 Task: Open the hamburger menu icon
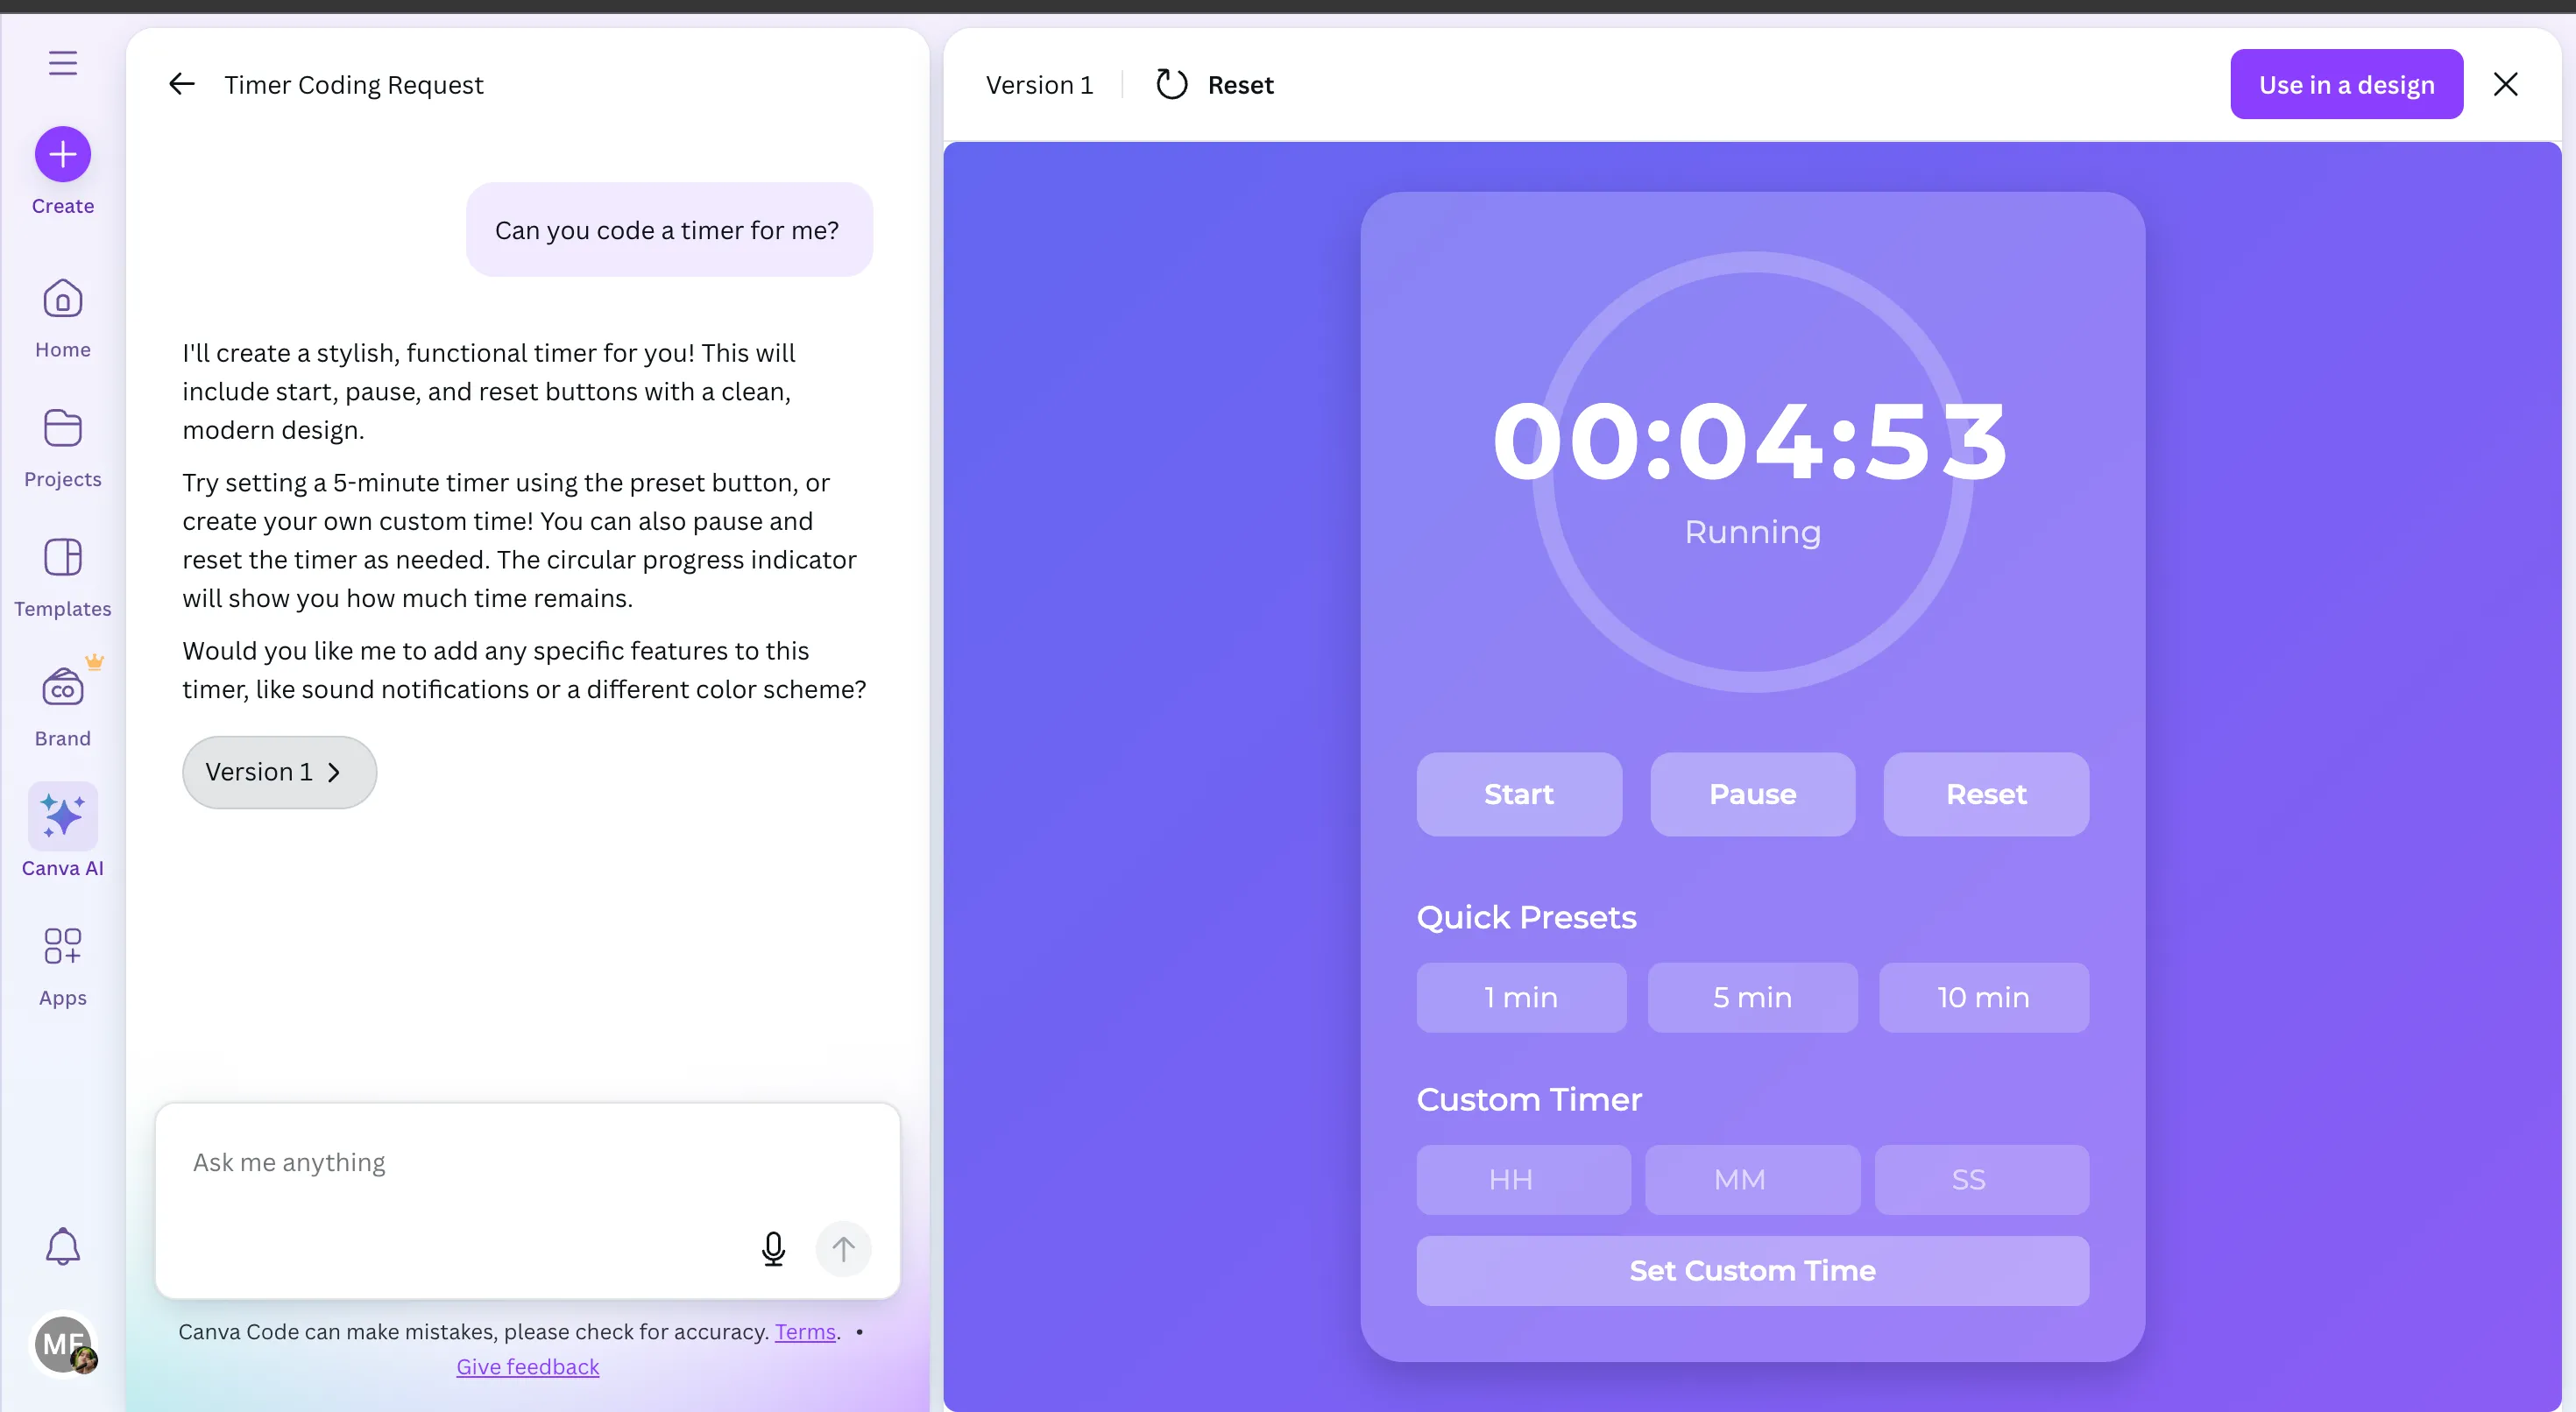62,63
